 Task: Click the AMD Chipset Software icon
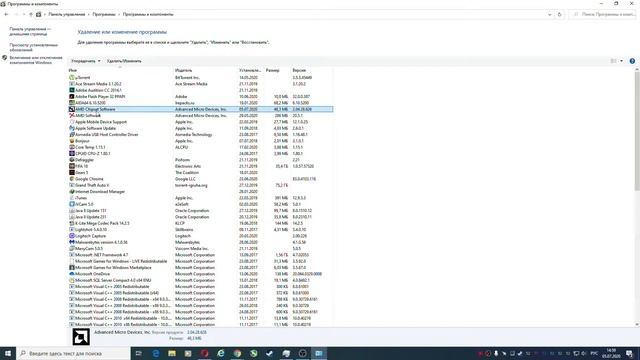(72, 109)
